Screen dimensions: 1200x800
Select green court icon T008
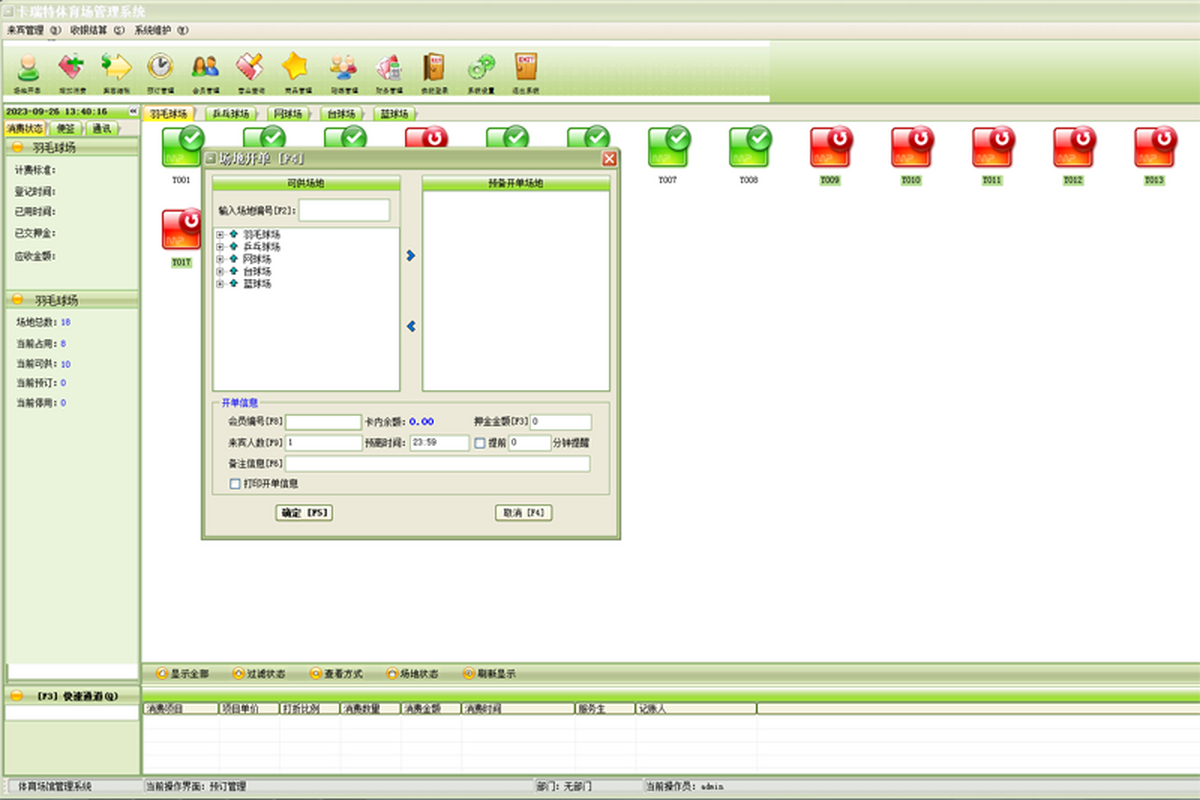click(x=749, y=148)
